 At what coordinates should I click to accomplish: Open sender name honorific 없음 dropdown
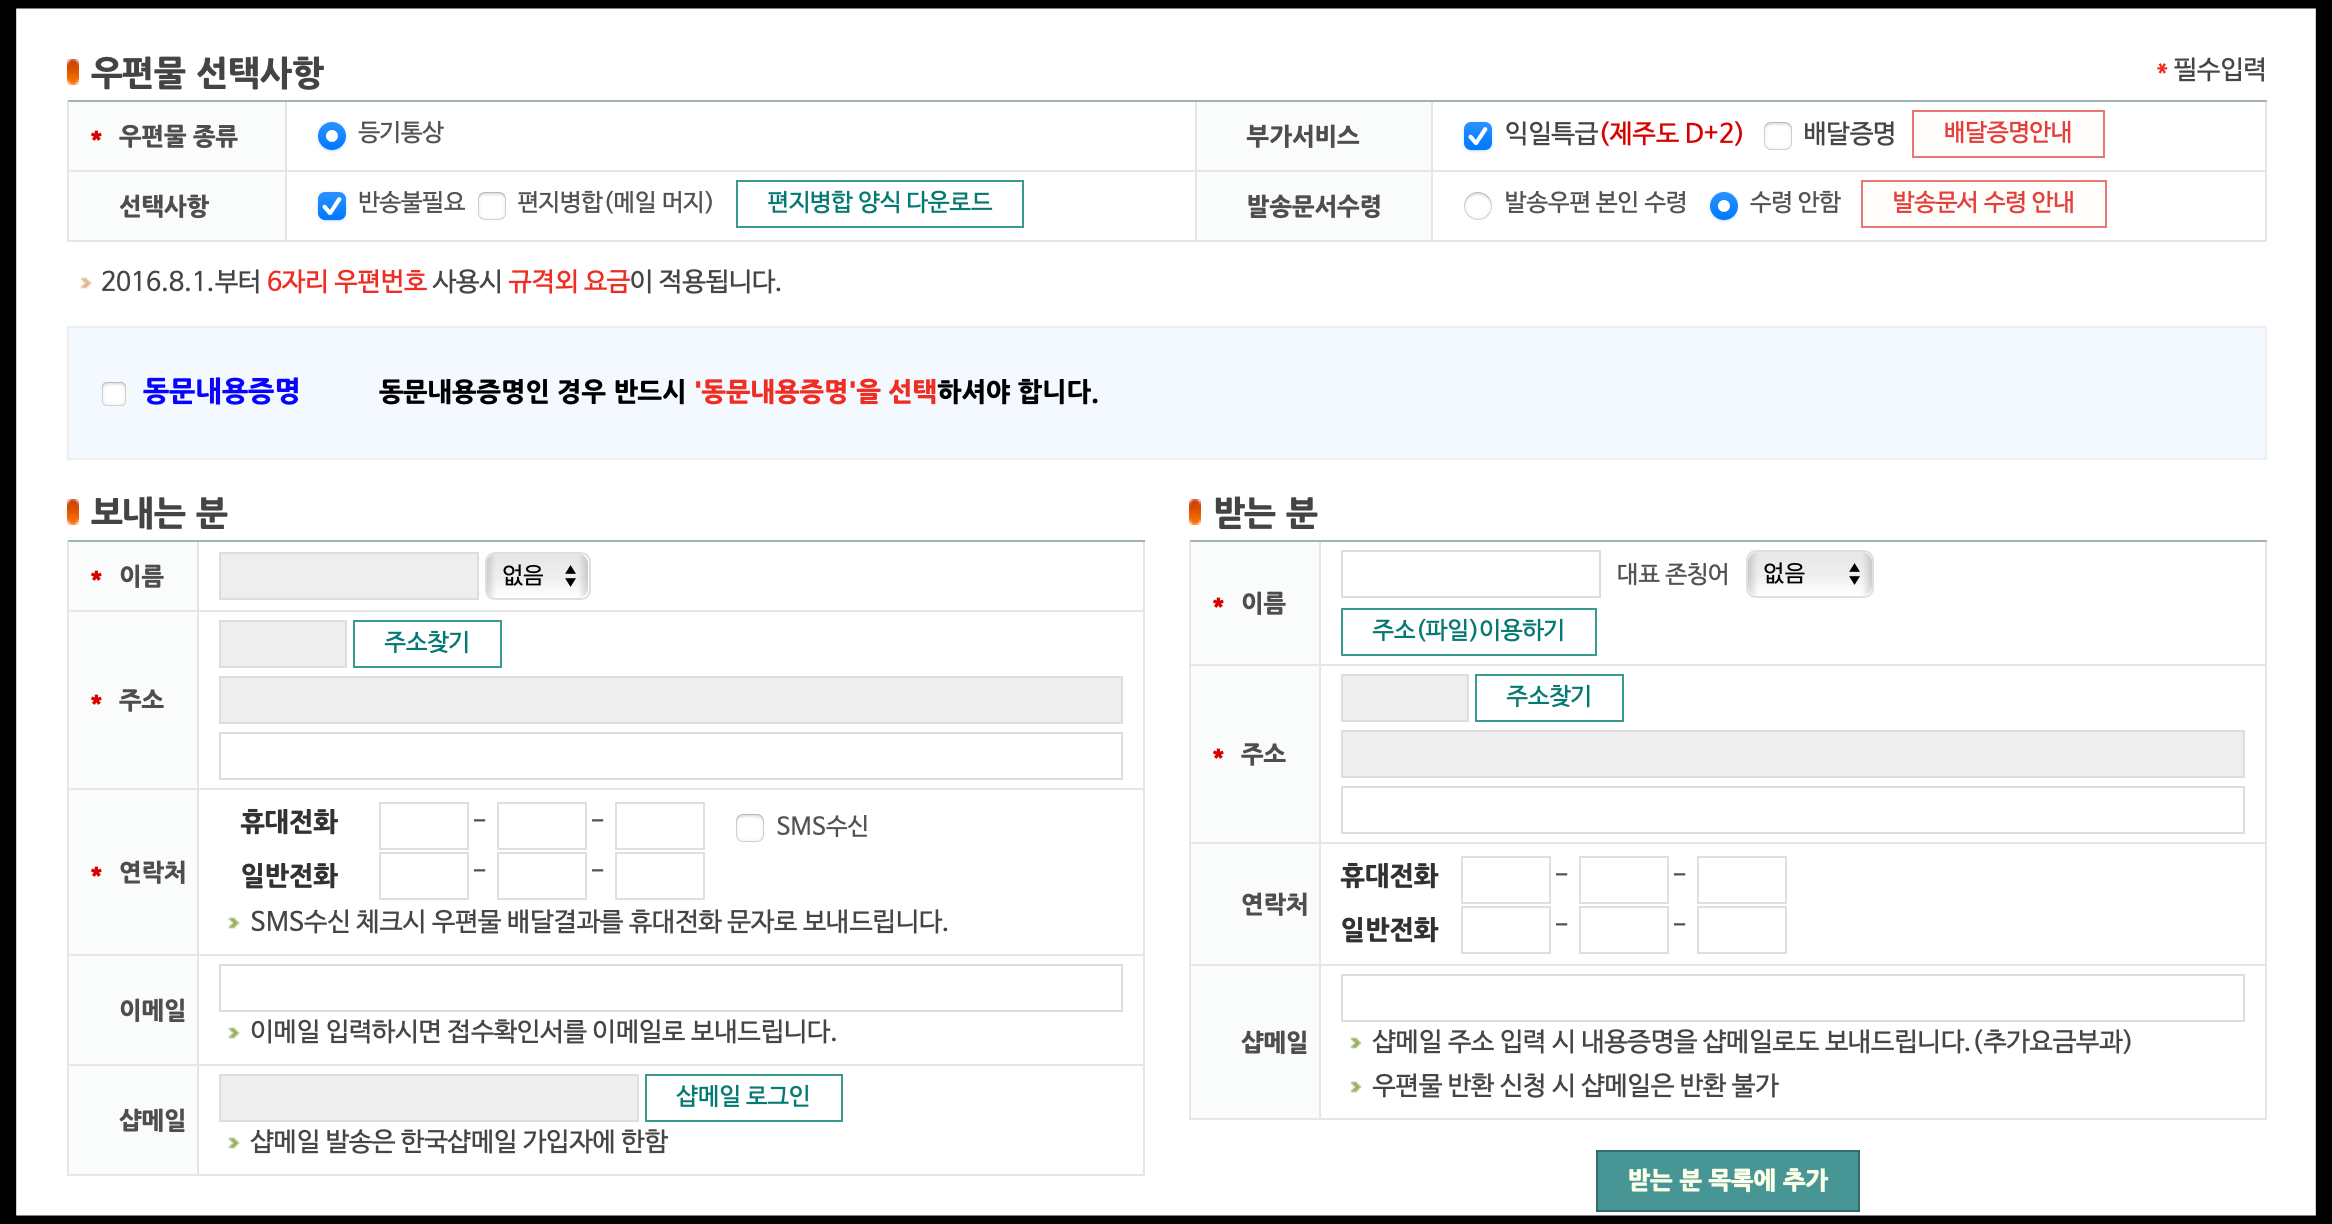click(538, 576)
